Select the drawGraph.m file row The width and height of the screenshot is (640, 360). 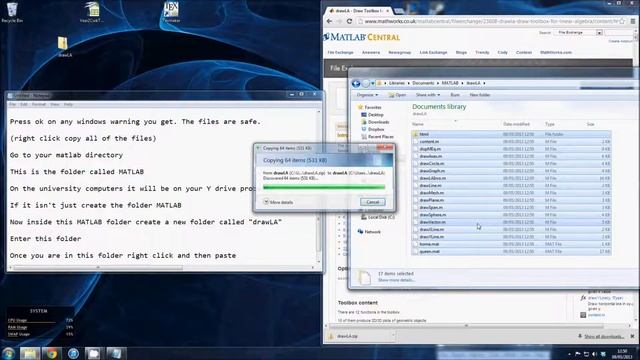coord(511,171)
